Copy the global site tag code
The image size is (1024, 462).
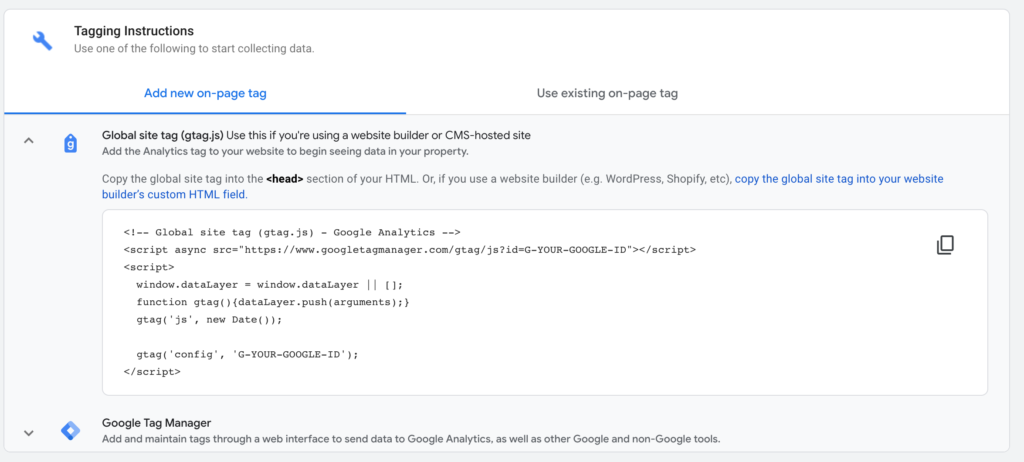pyautogui.click(x=945, y=245)
